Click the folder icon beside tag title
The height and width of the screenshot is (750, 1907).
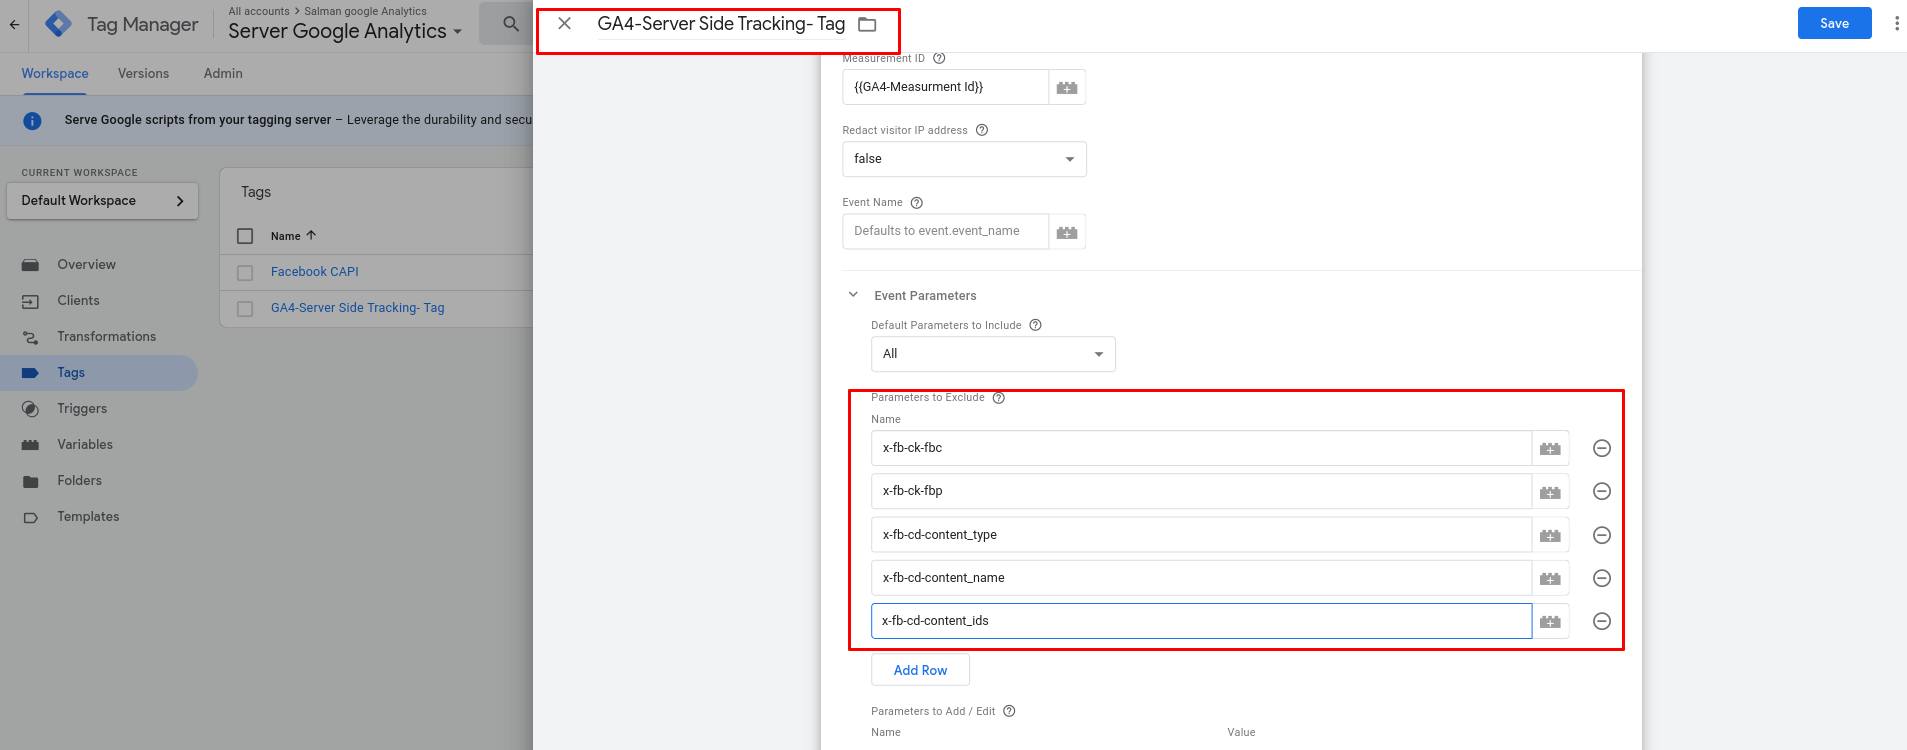(867, 24)
